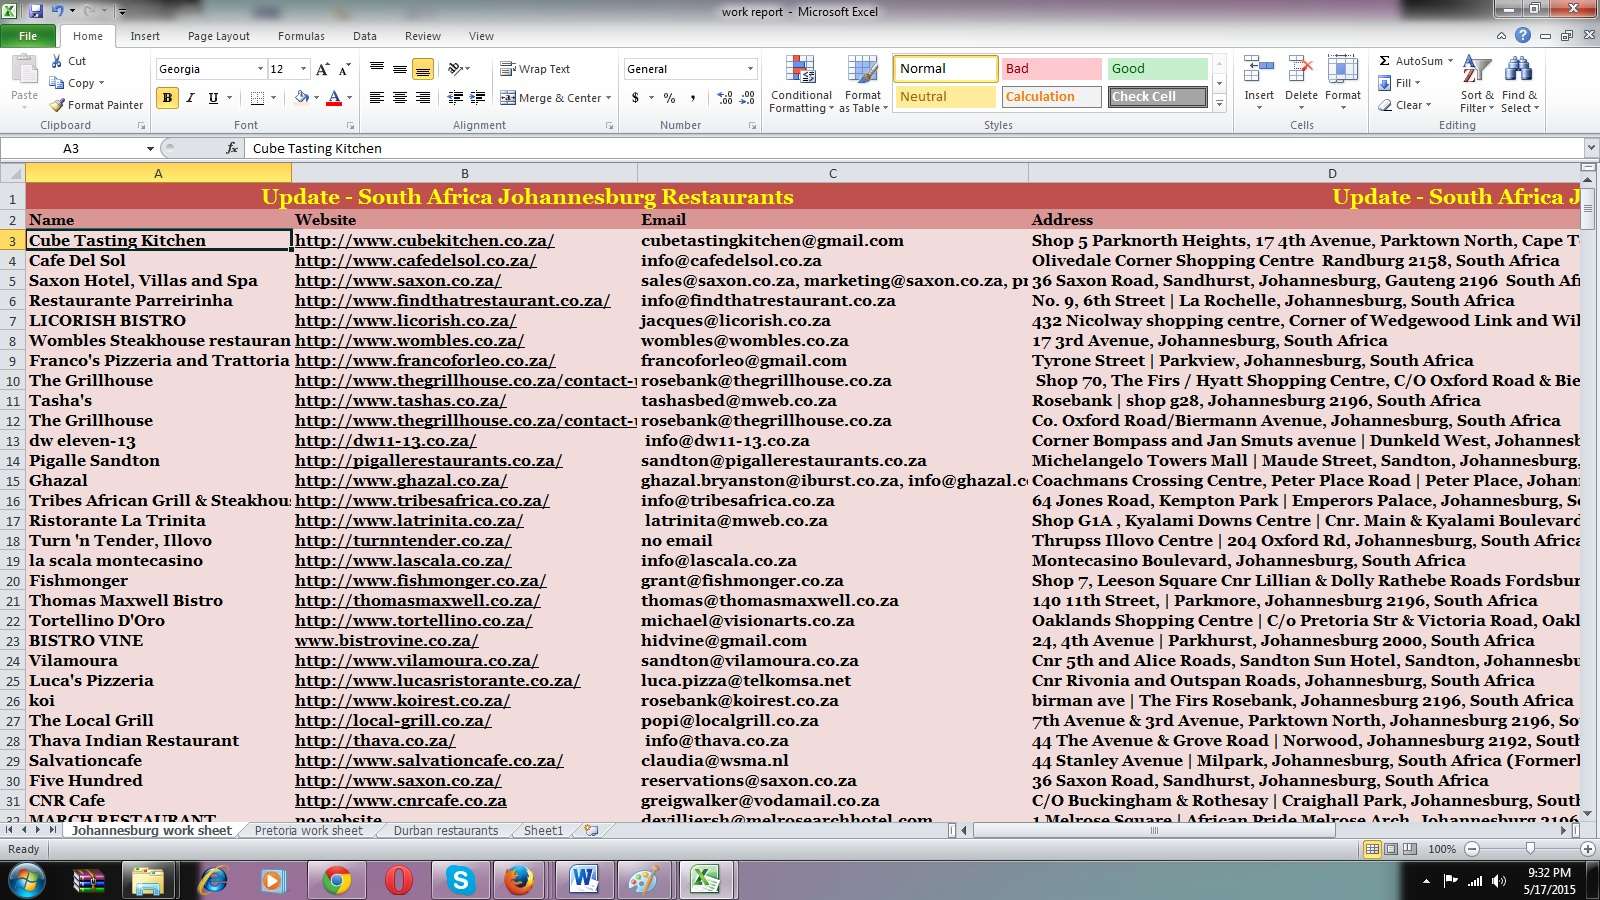Open the File tab
This screenshot has width=1600, height=900.
[x=28, y=36]
